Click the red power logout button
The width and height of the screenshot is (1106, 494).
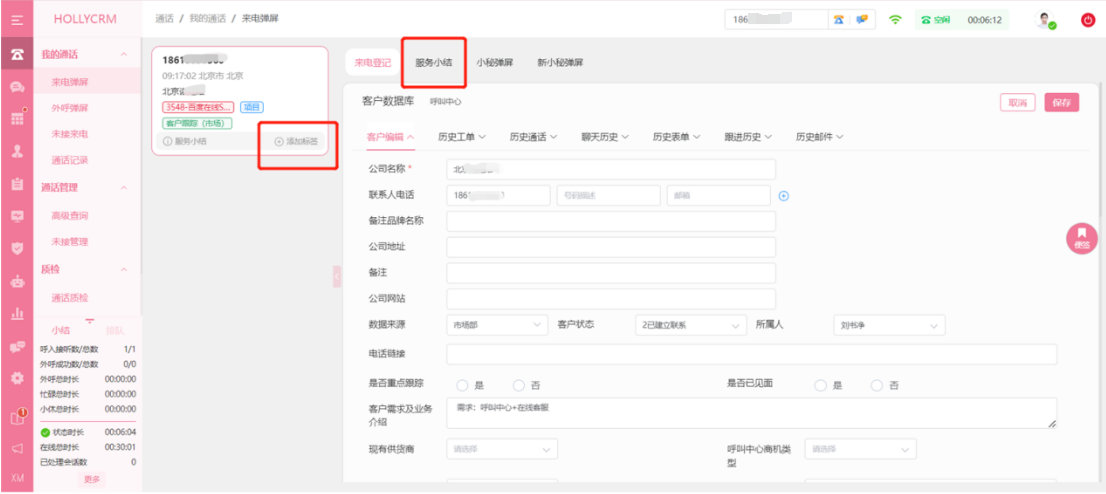click(1088, 20)
